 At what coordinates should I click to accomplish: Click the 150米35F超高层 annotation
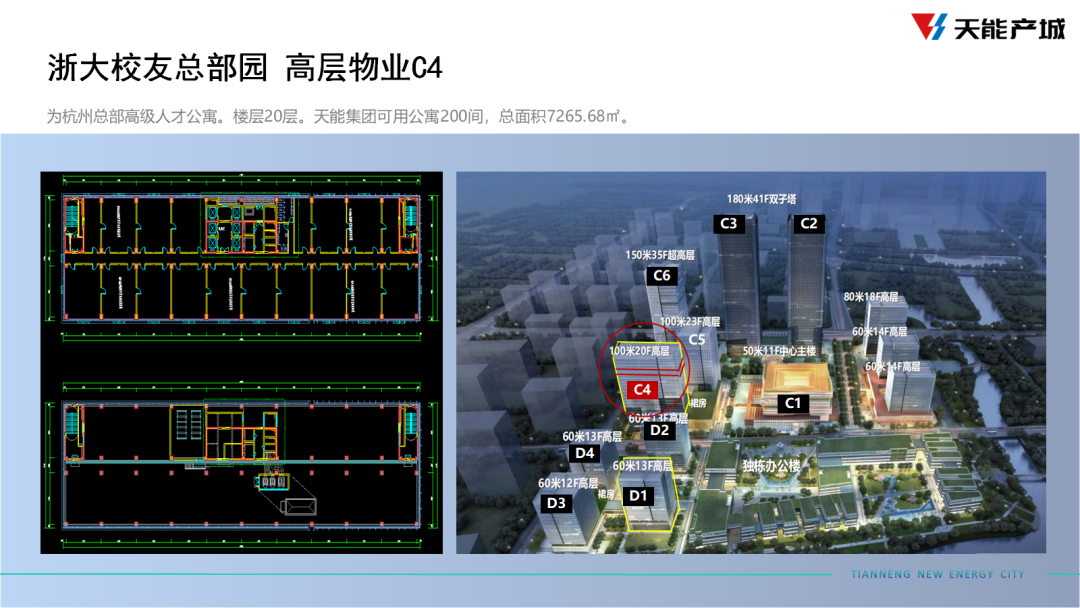(660, 255)
